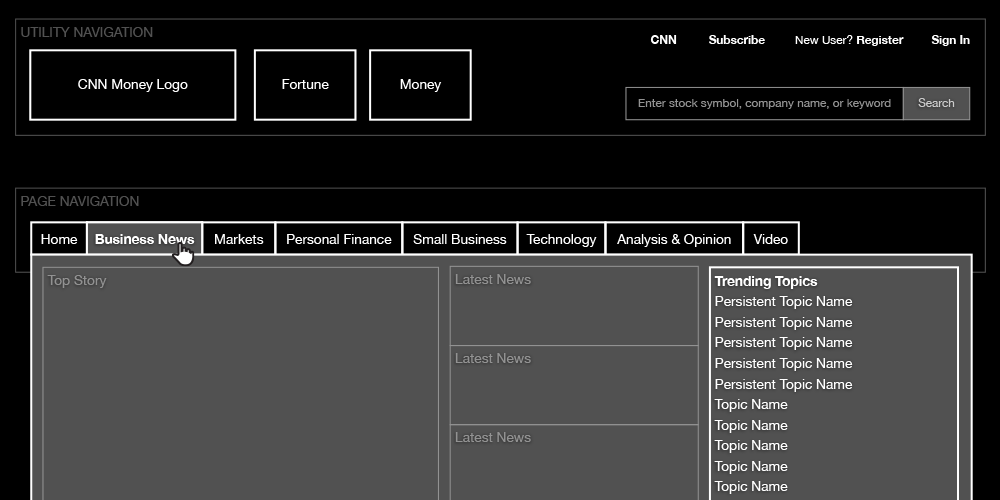
Task: Open the Analysis & Opinion tab
Action: (674, 239)
